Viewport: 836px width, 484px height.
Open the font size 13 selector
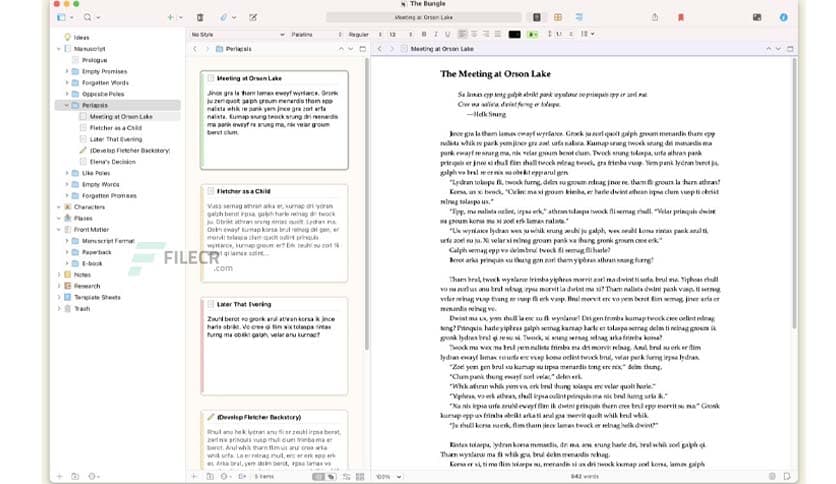(400, 34)
